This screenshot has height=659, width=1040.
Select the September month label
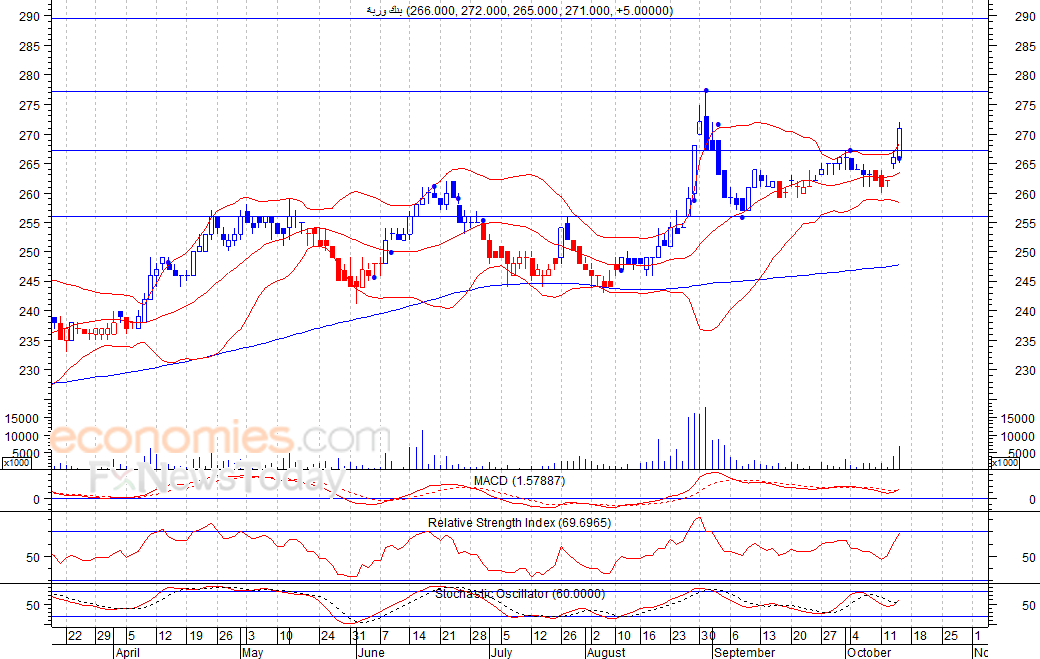pyautogui.click(x=744, y=652)
